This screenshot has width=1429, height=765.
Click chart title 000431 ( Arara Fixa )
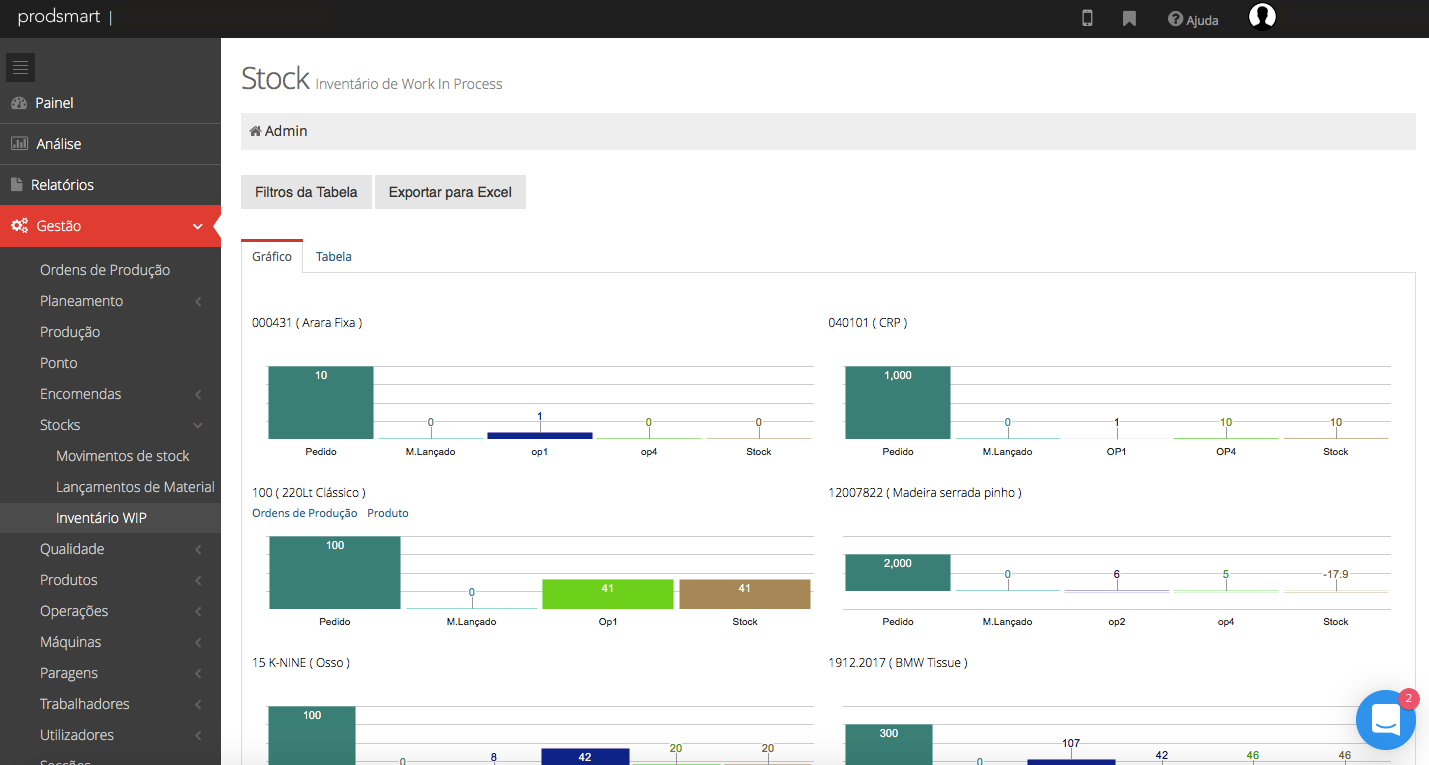pos(307,323)
